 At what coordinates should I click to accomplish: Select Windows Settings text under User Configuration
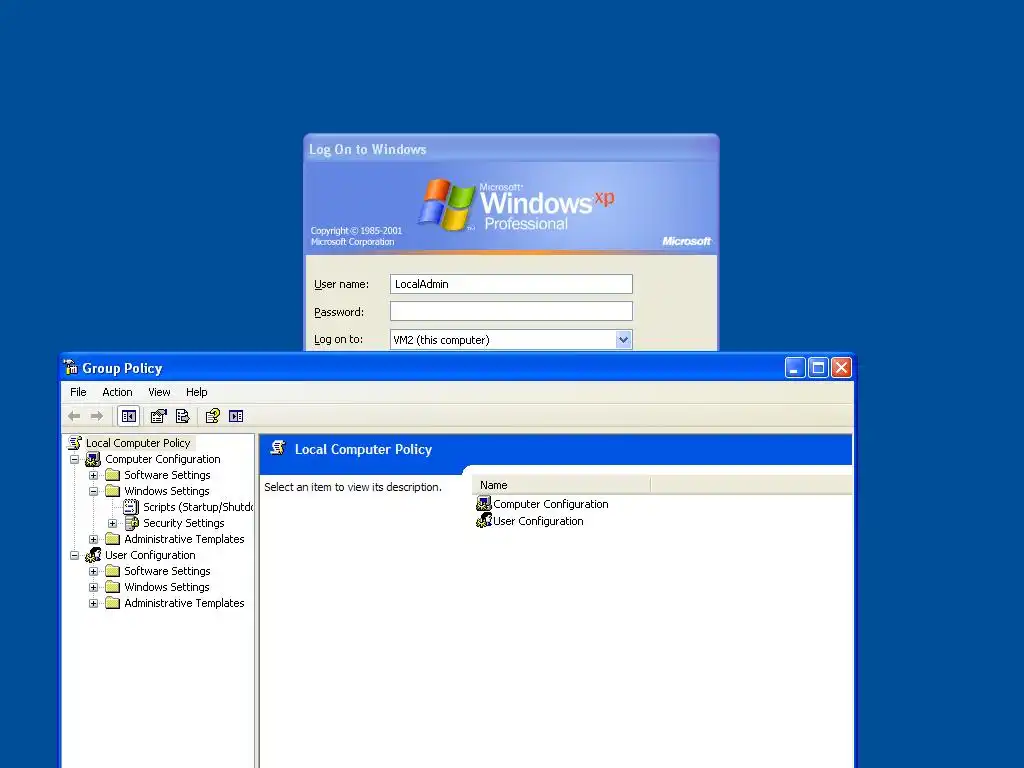coord(167,587)
